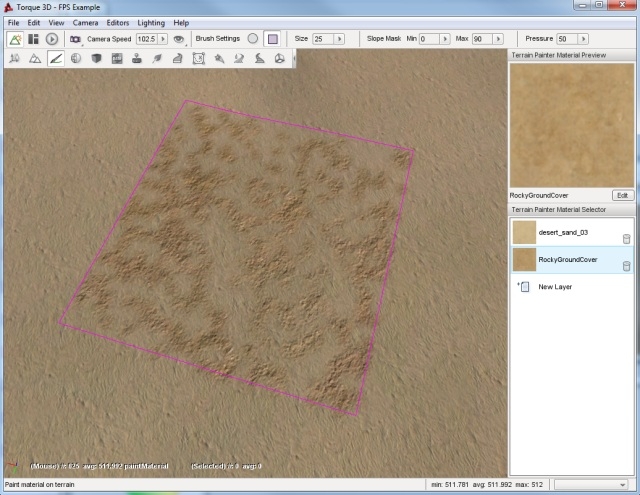Expand the Camera Speed slider arrow
This screenshot has width=640, height=495.
[164, 39]
